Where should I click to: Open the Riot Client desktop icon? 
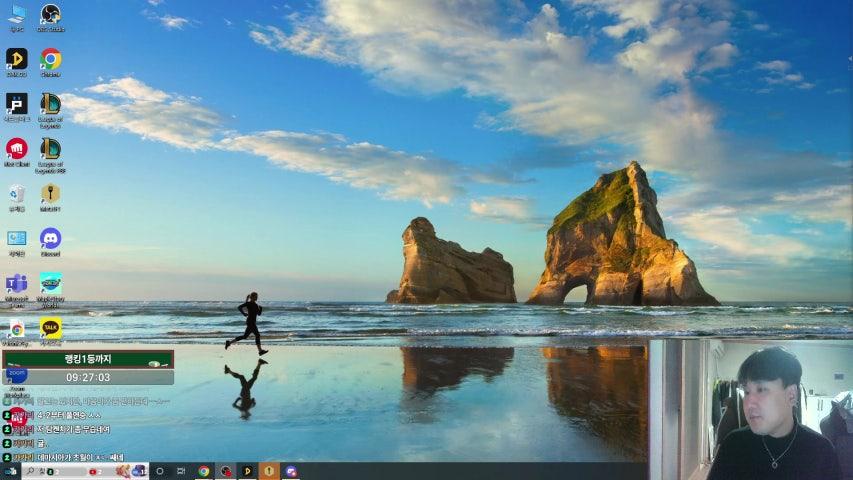pos(17,152)
